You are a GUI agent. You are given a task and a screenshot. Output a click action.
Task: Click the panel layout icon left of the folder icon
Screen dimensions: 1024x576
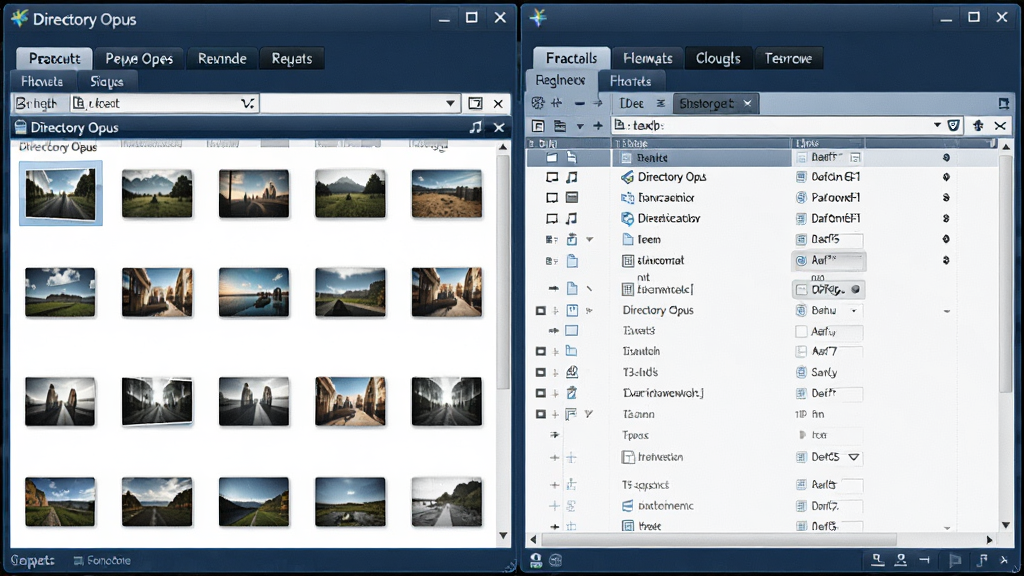click(538, 125)
